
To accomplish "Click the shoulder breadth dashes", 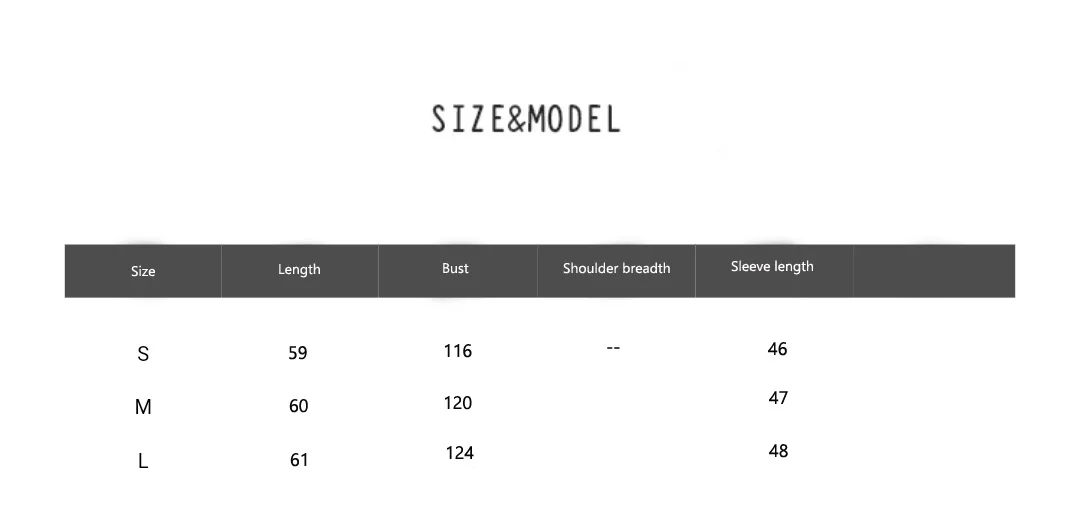I will (613, 348).
